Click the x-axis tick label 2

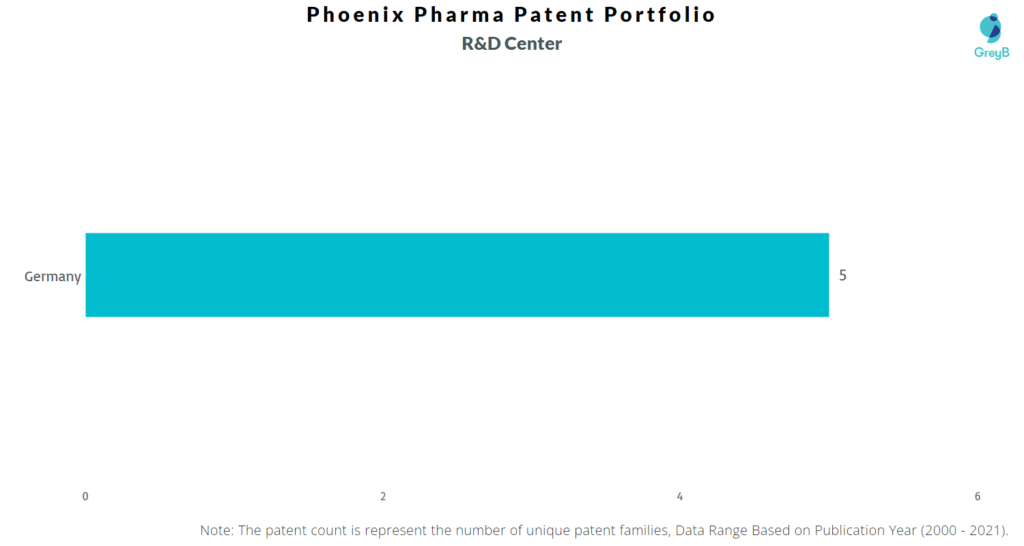pos(383,496)
